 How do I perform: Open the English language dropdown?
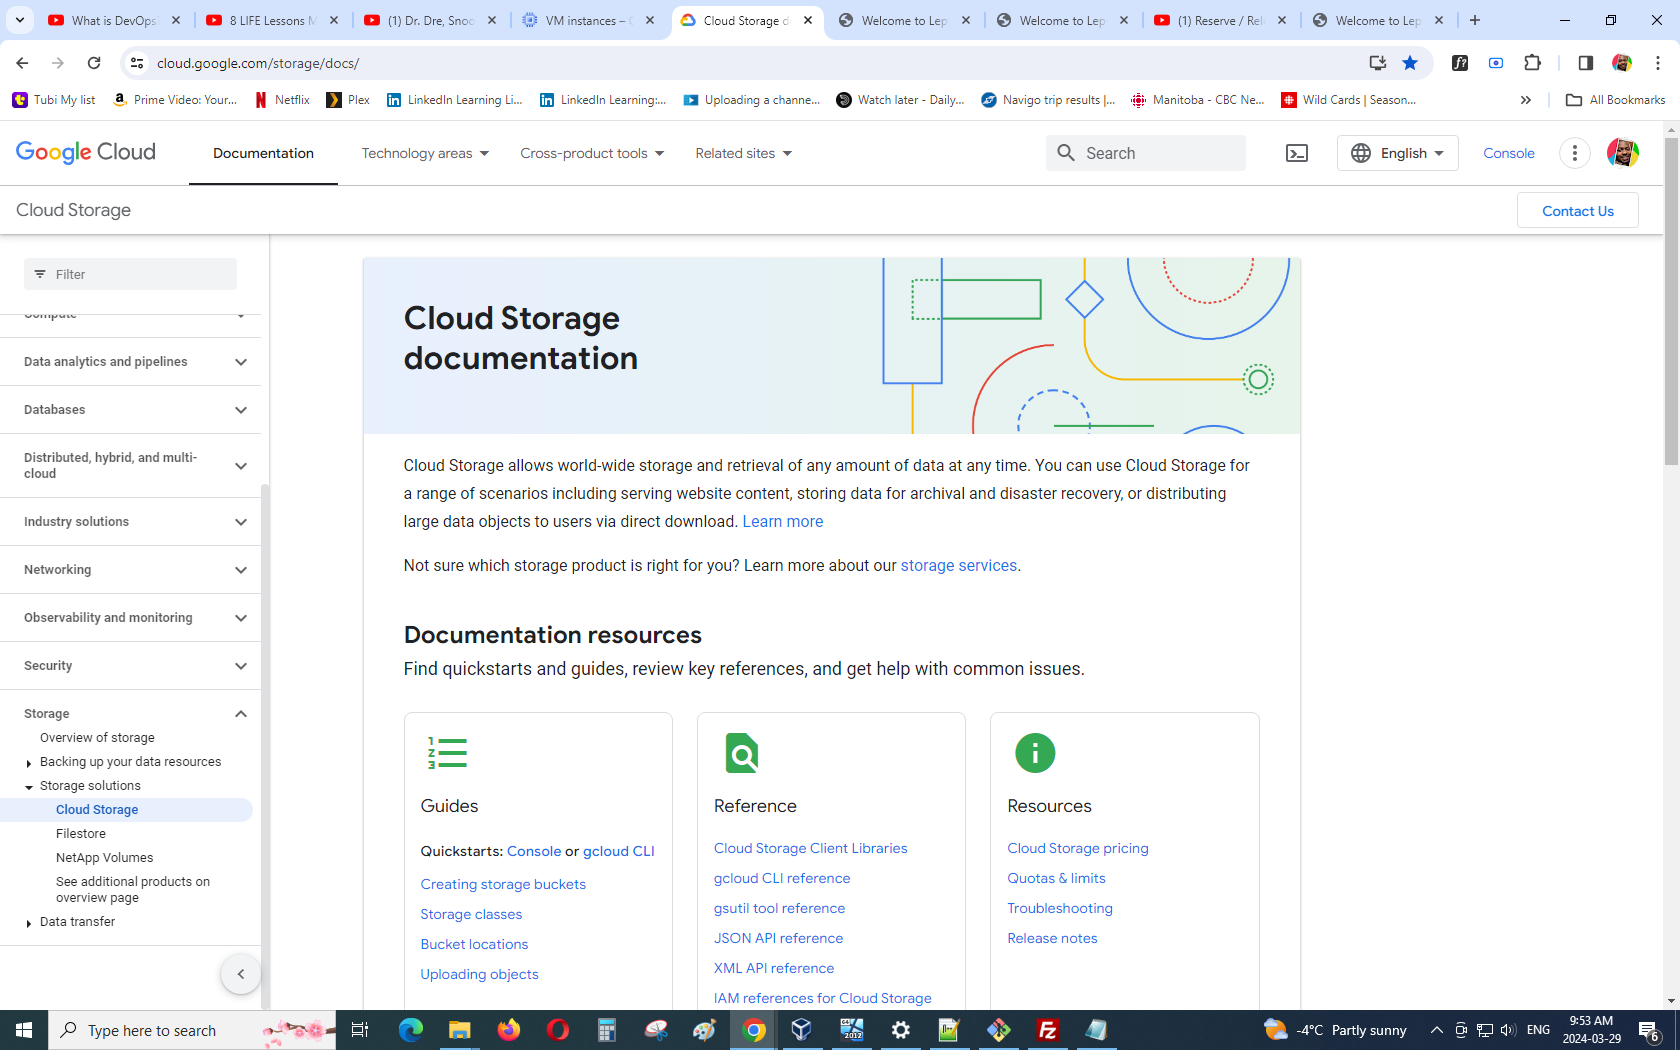click(x=1397, y=153)
